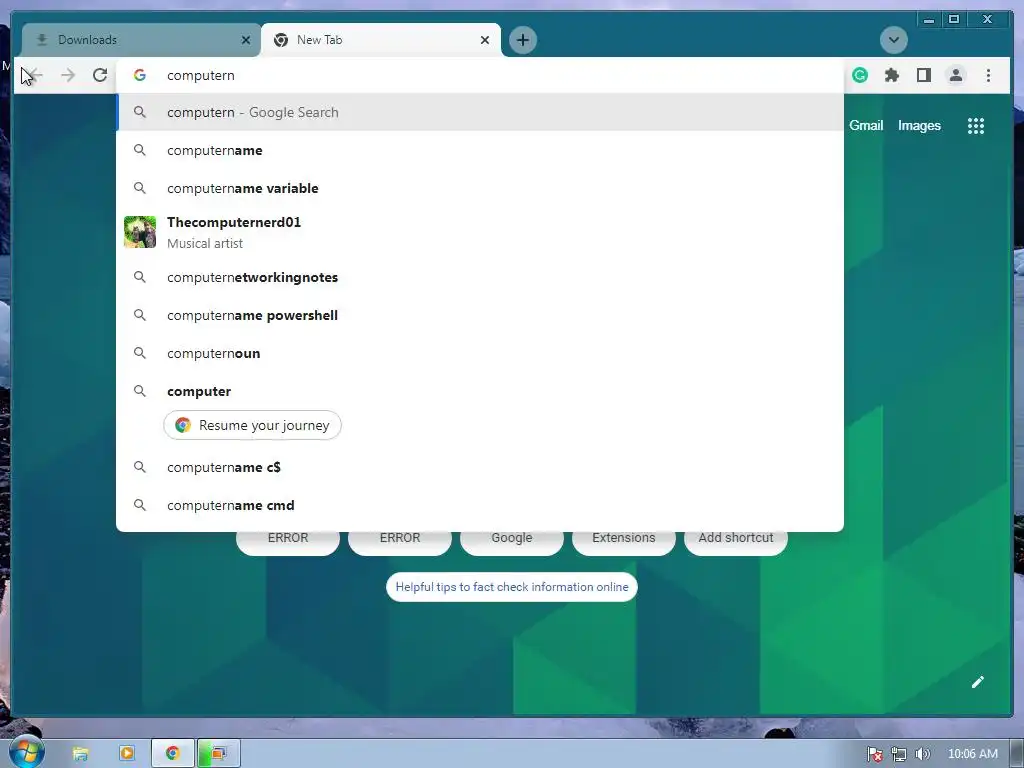Viewport: 1024px width, 768px height.
Task: Choose the 'computername' suggestion
Action: (480, 150)
